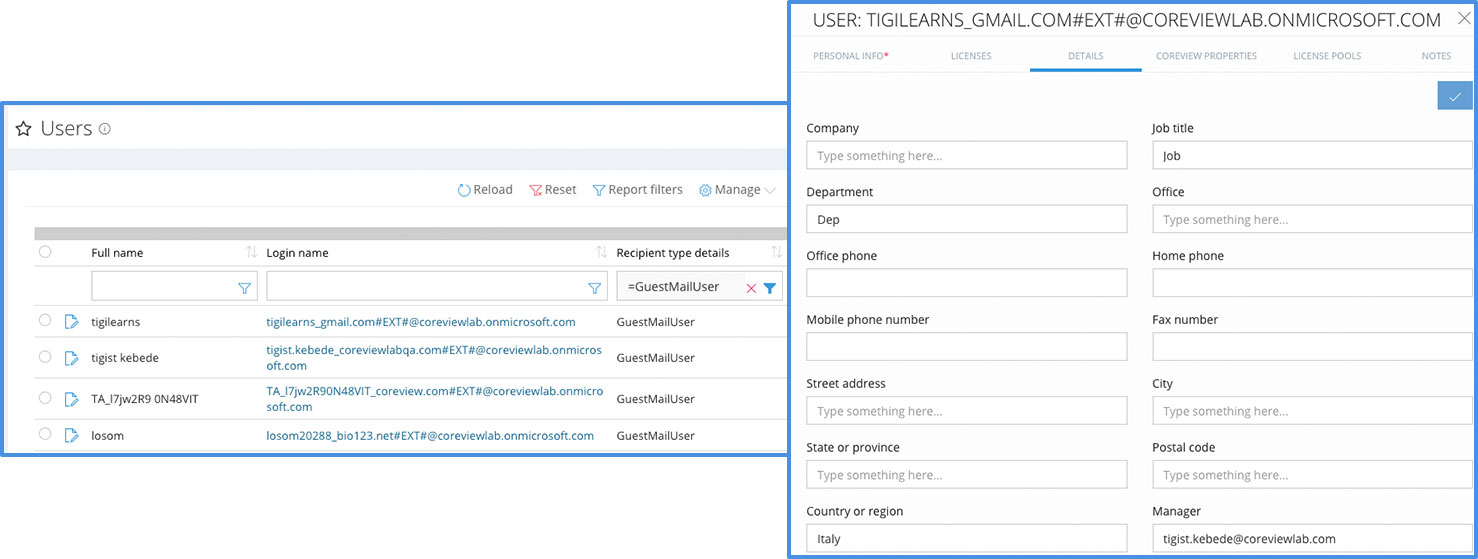Open the CoreView Properties tab

(x=1206, y=56)
